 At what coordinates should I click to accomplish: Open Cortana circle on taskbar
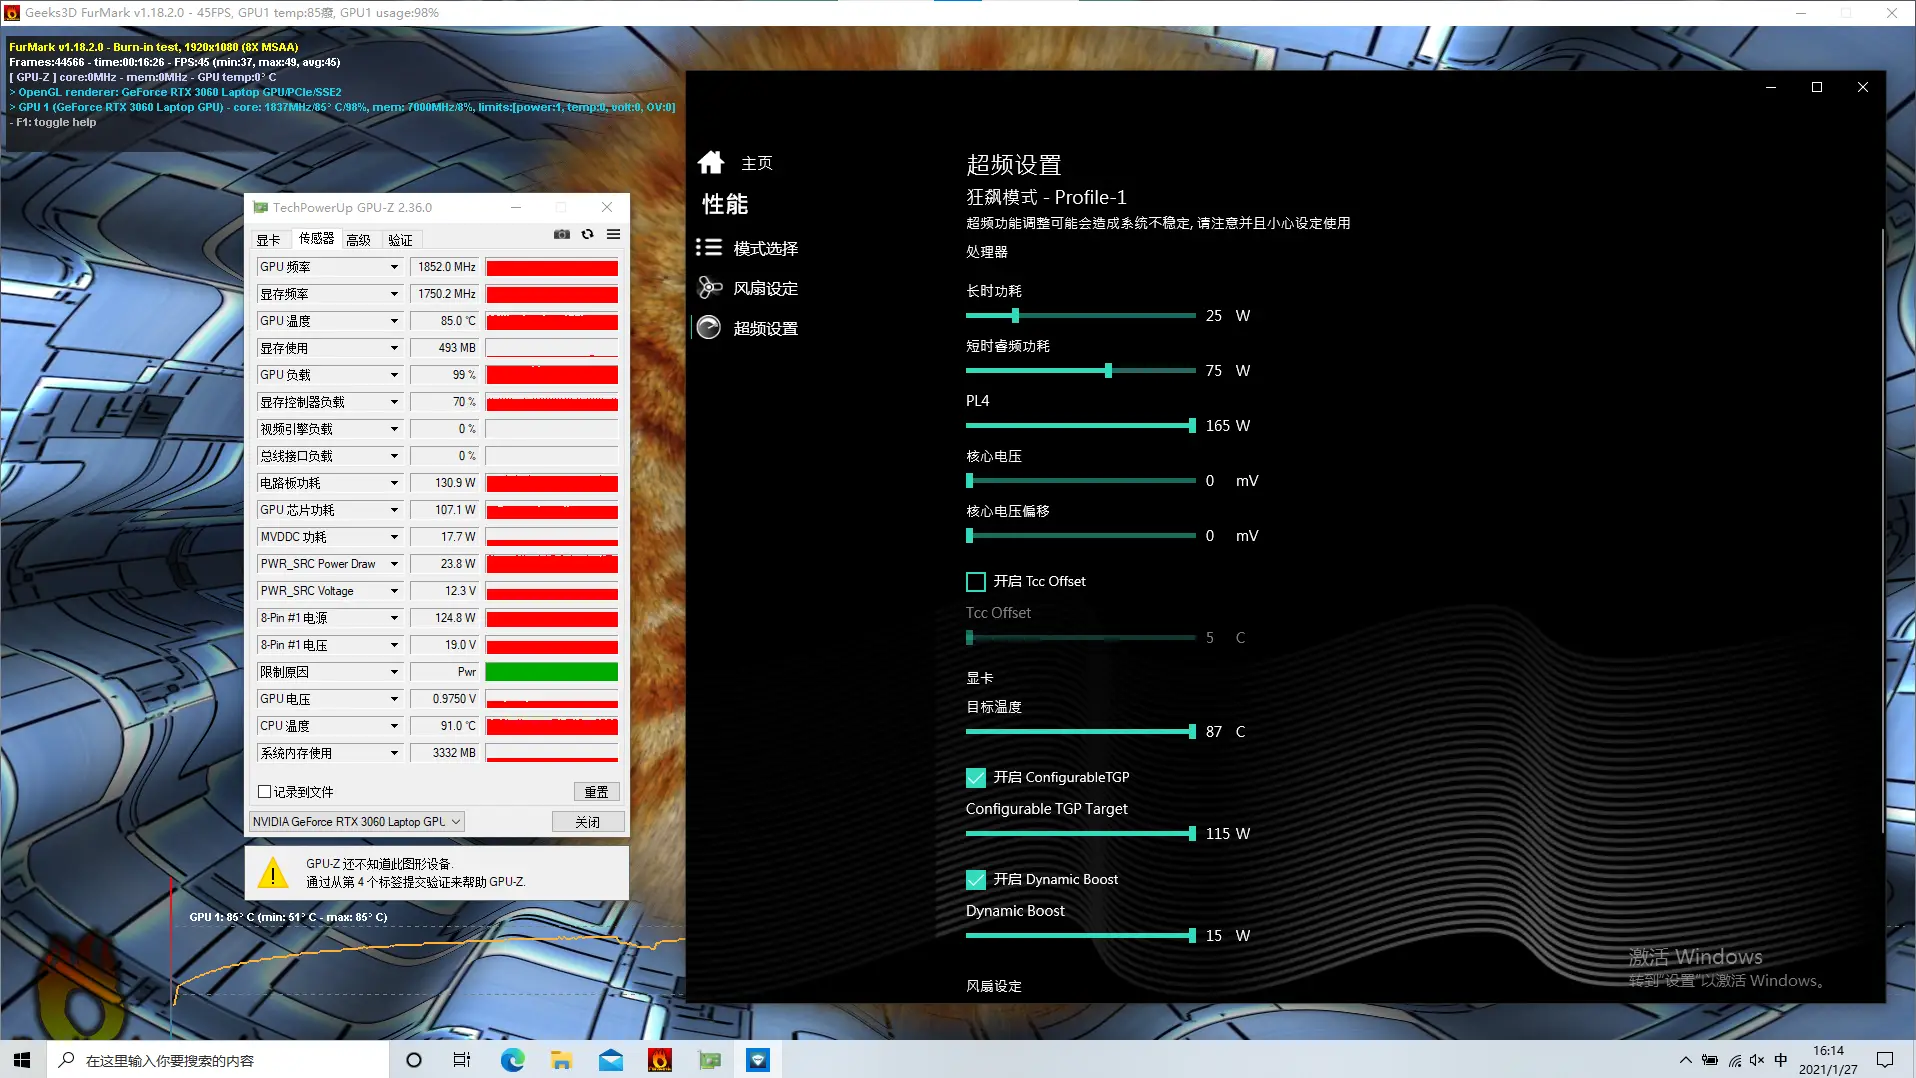(x=414, y=1060)
